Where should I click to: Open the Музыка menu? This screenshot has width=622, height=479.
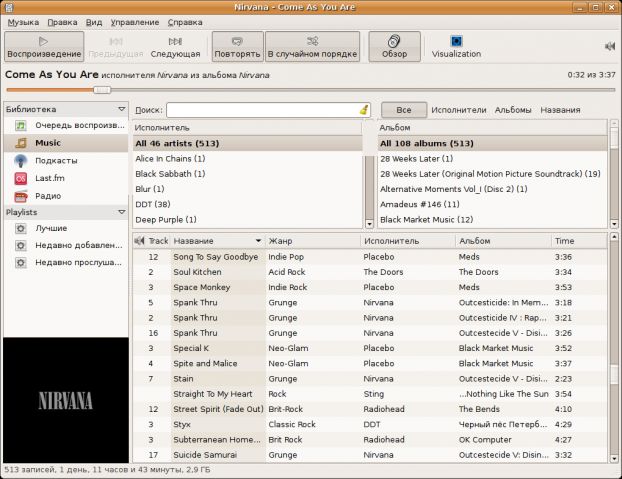[23, 21]
